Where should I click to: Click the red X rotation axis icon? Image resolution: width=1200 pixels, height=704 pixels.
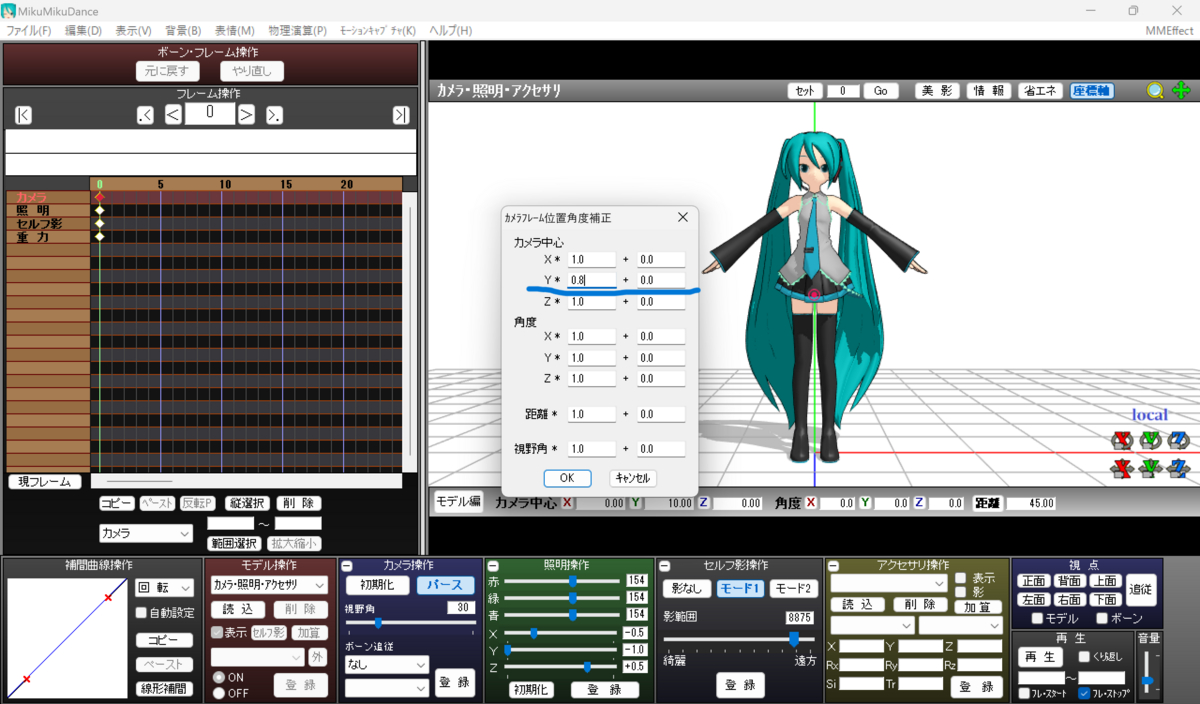click(1122, 440)
